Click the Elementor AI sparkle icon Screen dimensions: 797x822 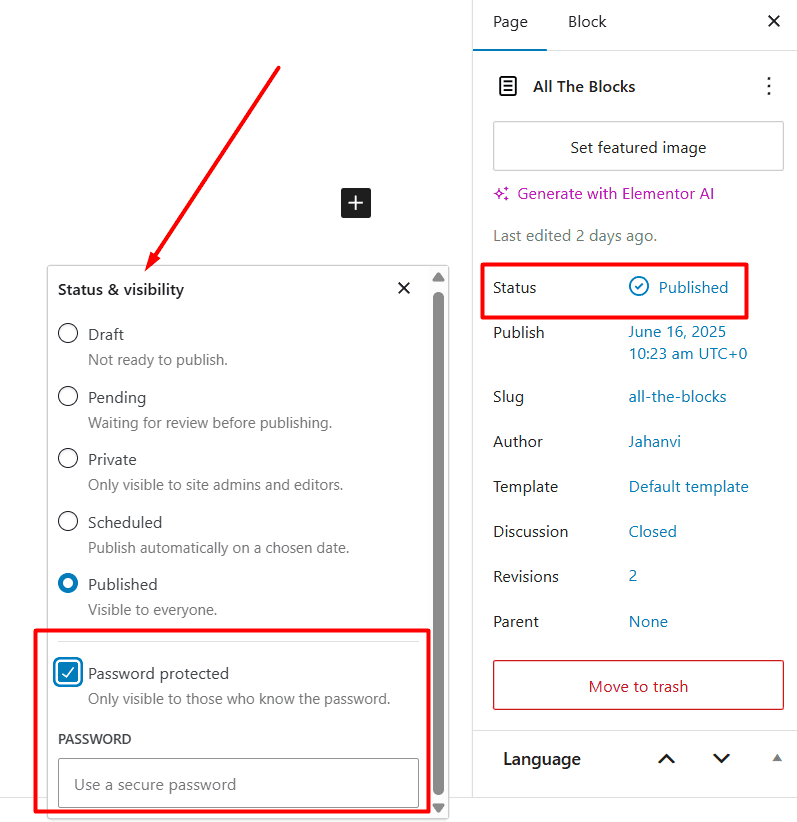point(501,194)
